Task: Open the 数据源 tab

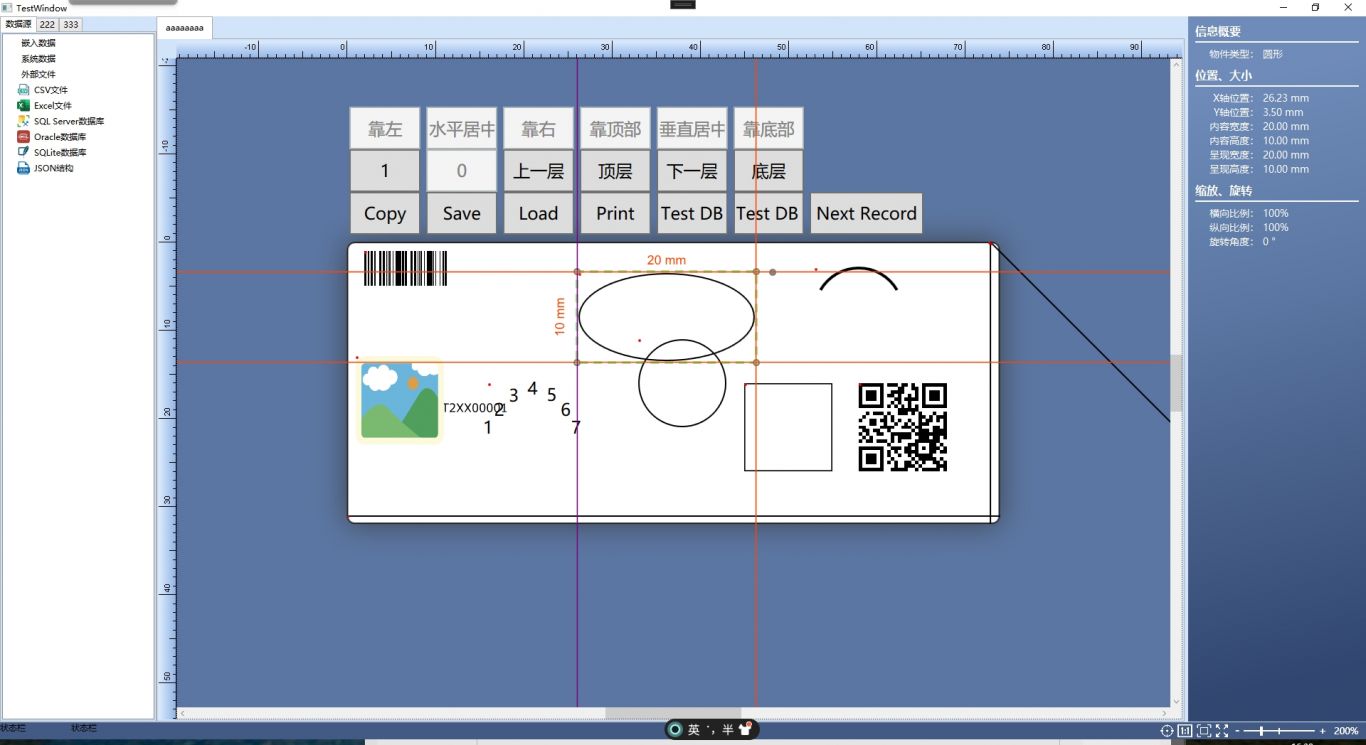Action: point(18,24)
